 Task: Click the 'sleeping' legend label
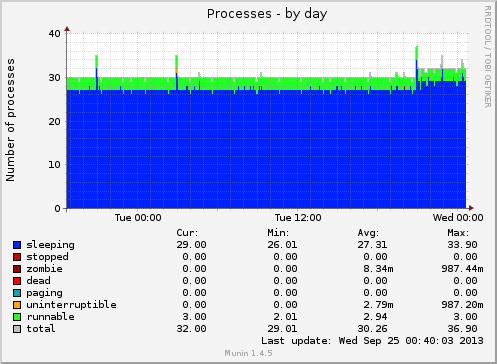(x=51, y=245)
